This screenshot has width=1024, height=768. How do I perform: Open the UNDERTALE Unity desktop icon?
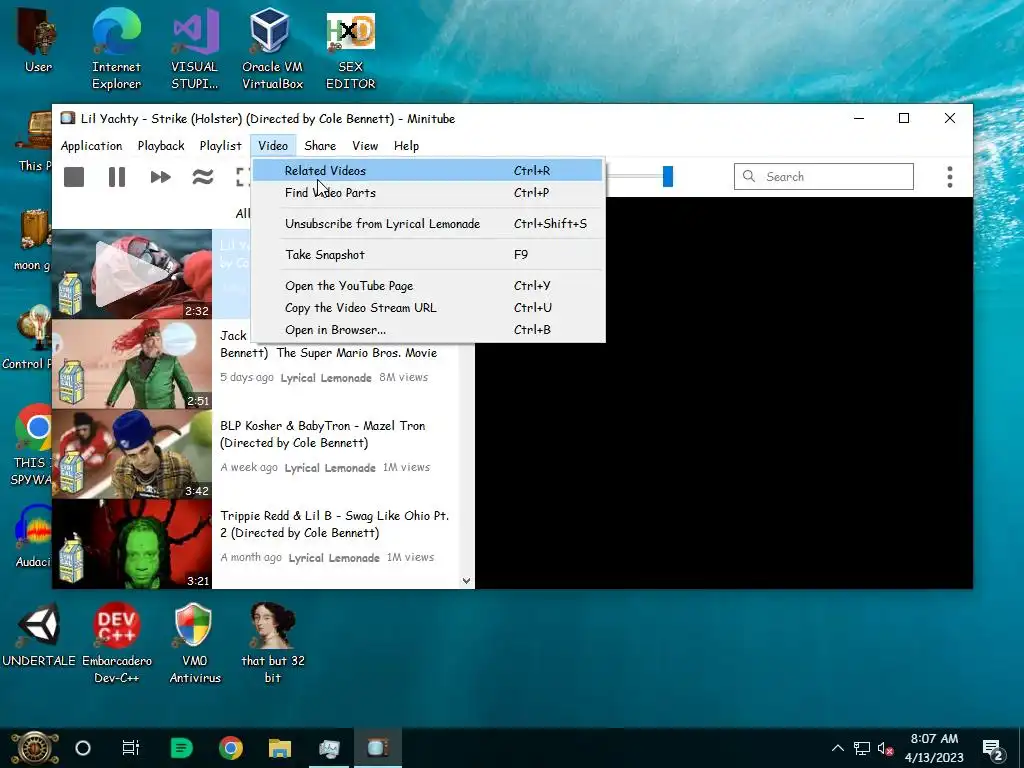click(39, 635)
